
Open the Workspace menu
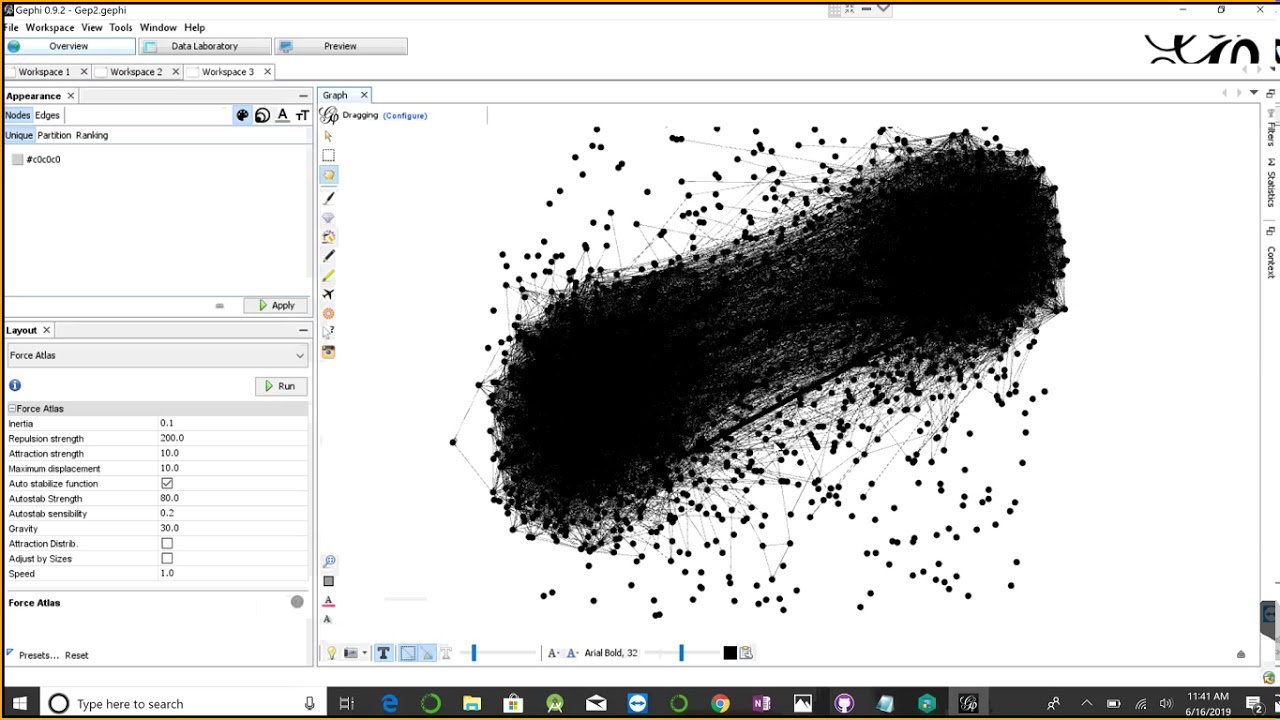tap(50, 27)
